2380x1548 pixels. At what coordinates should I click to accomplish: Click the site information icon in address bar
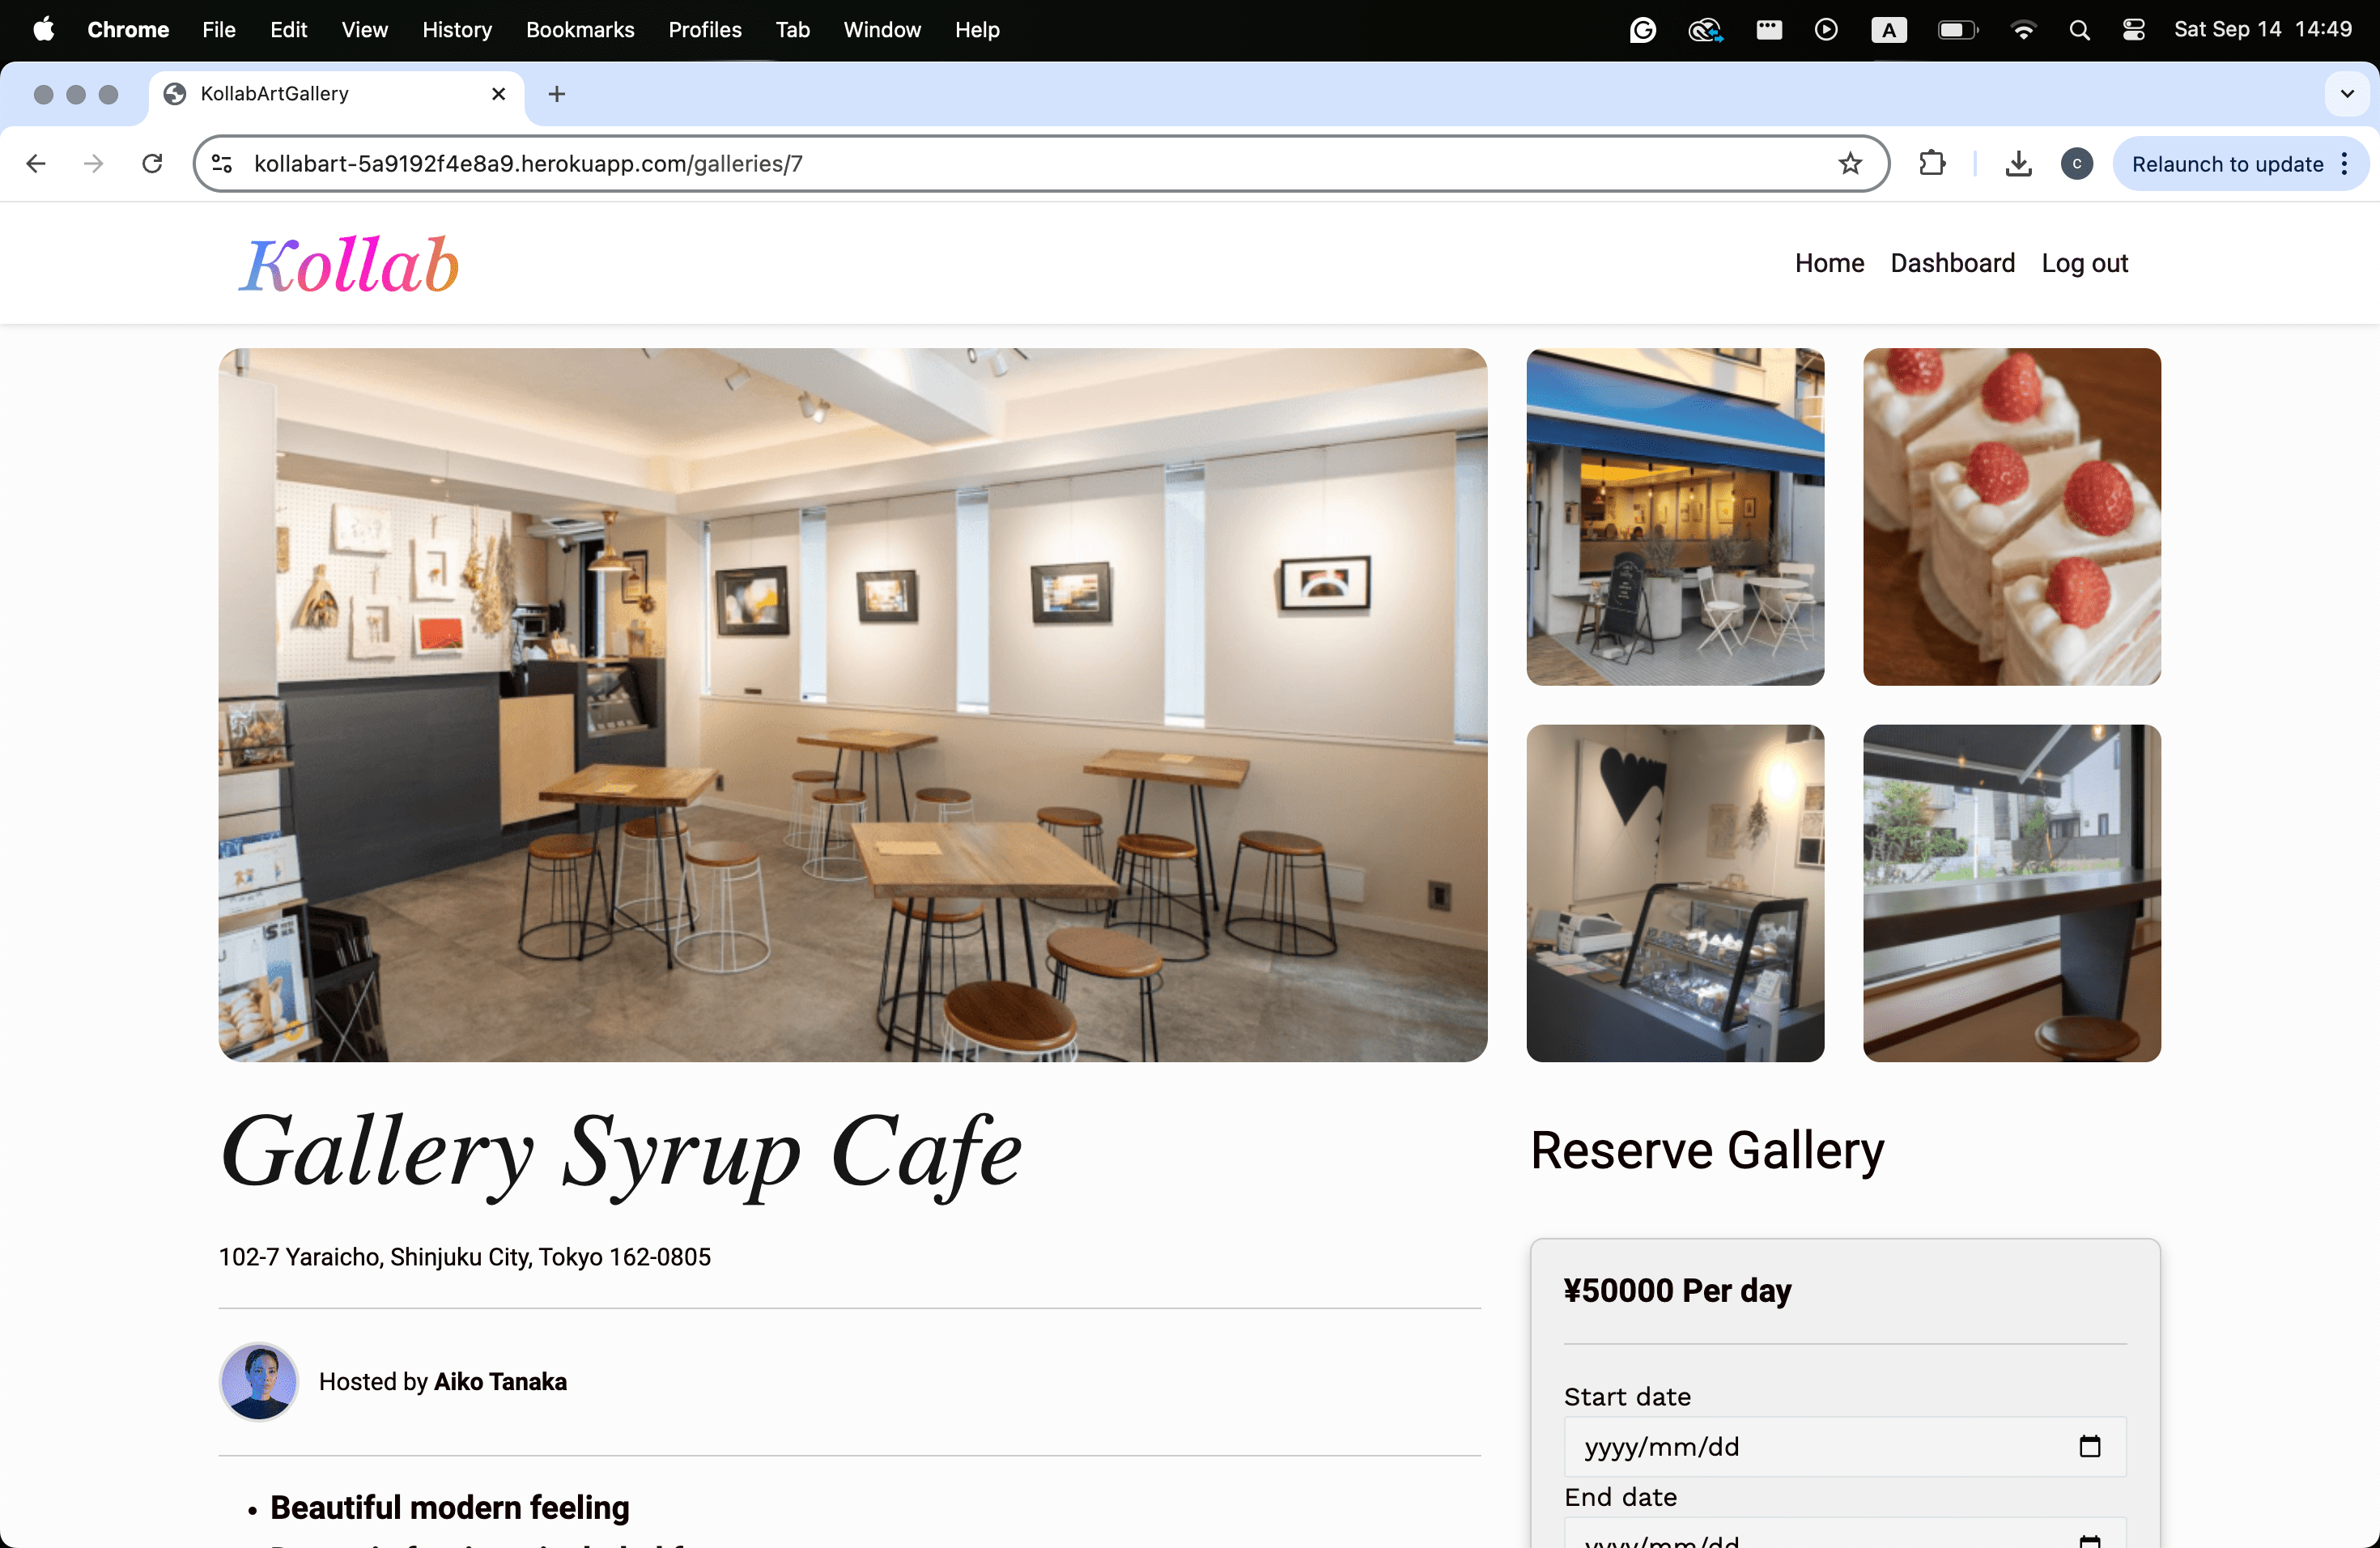tap(222, 163)
